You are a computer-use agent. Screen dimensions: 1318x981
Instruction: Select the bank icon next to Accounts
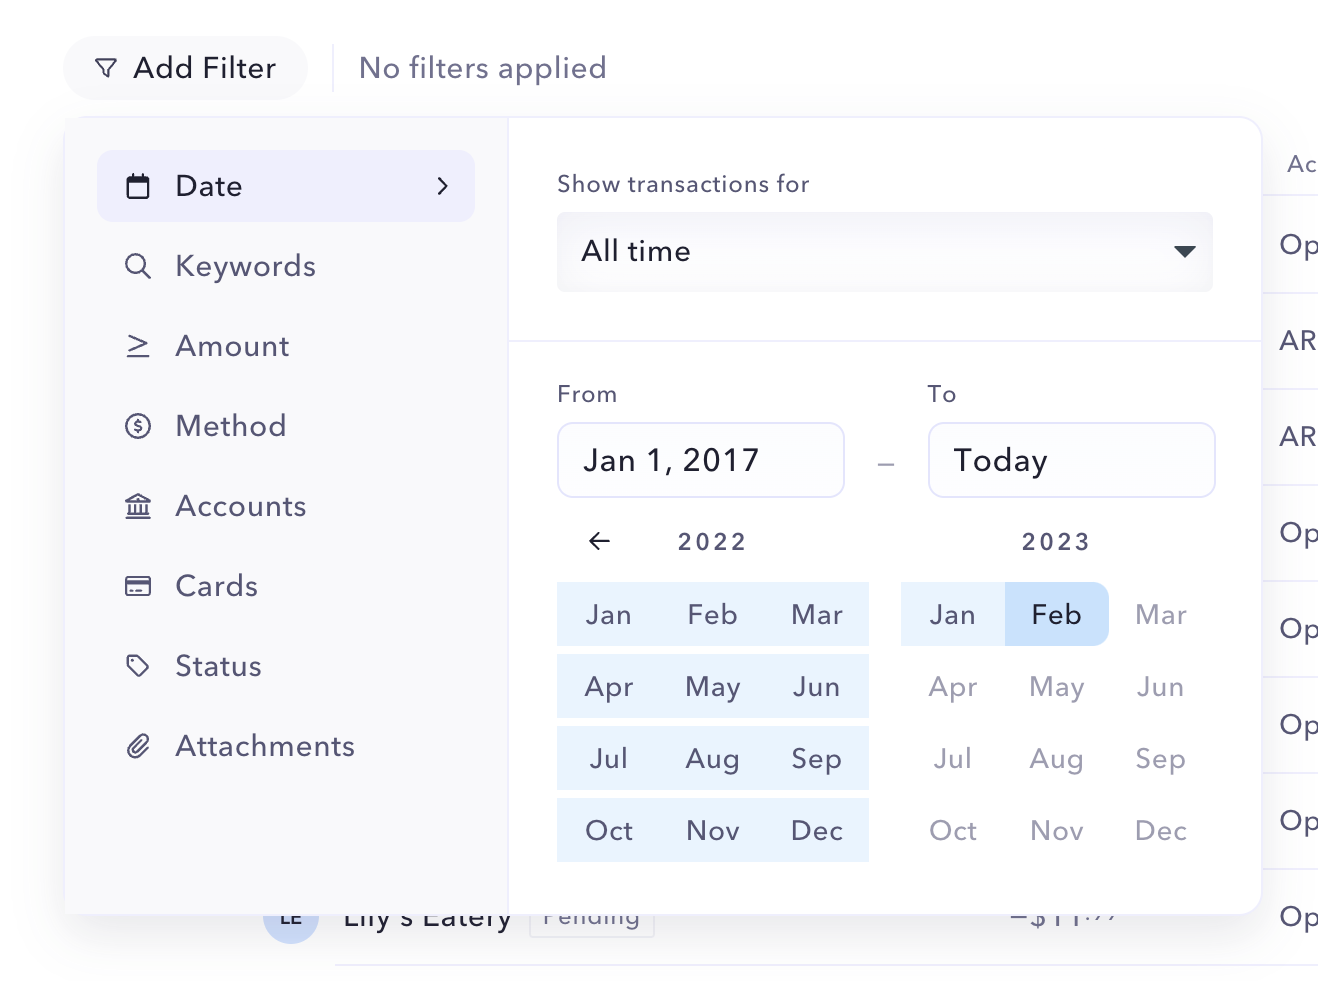[138, 506]
